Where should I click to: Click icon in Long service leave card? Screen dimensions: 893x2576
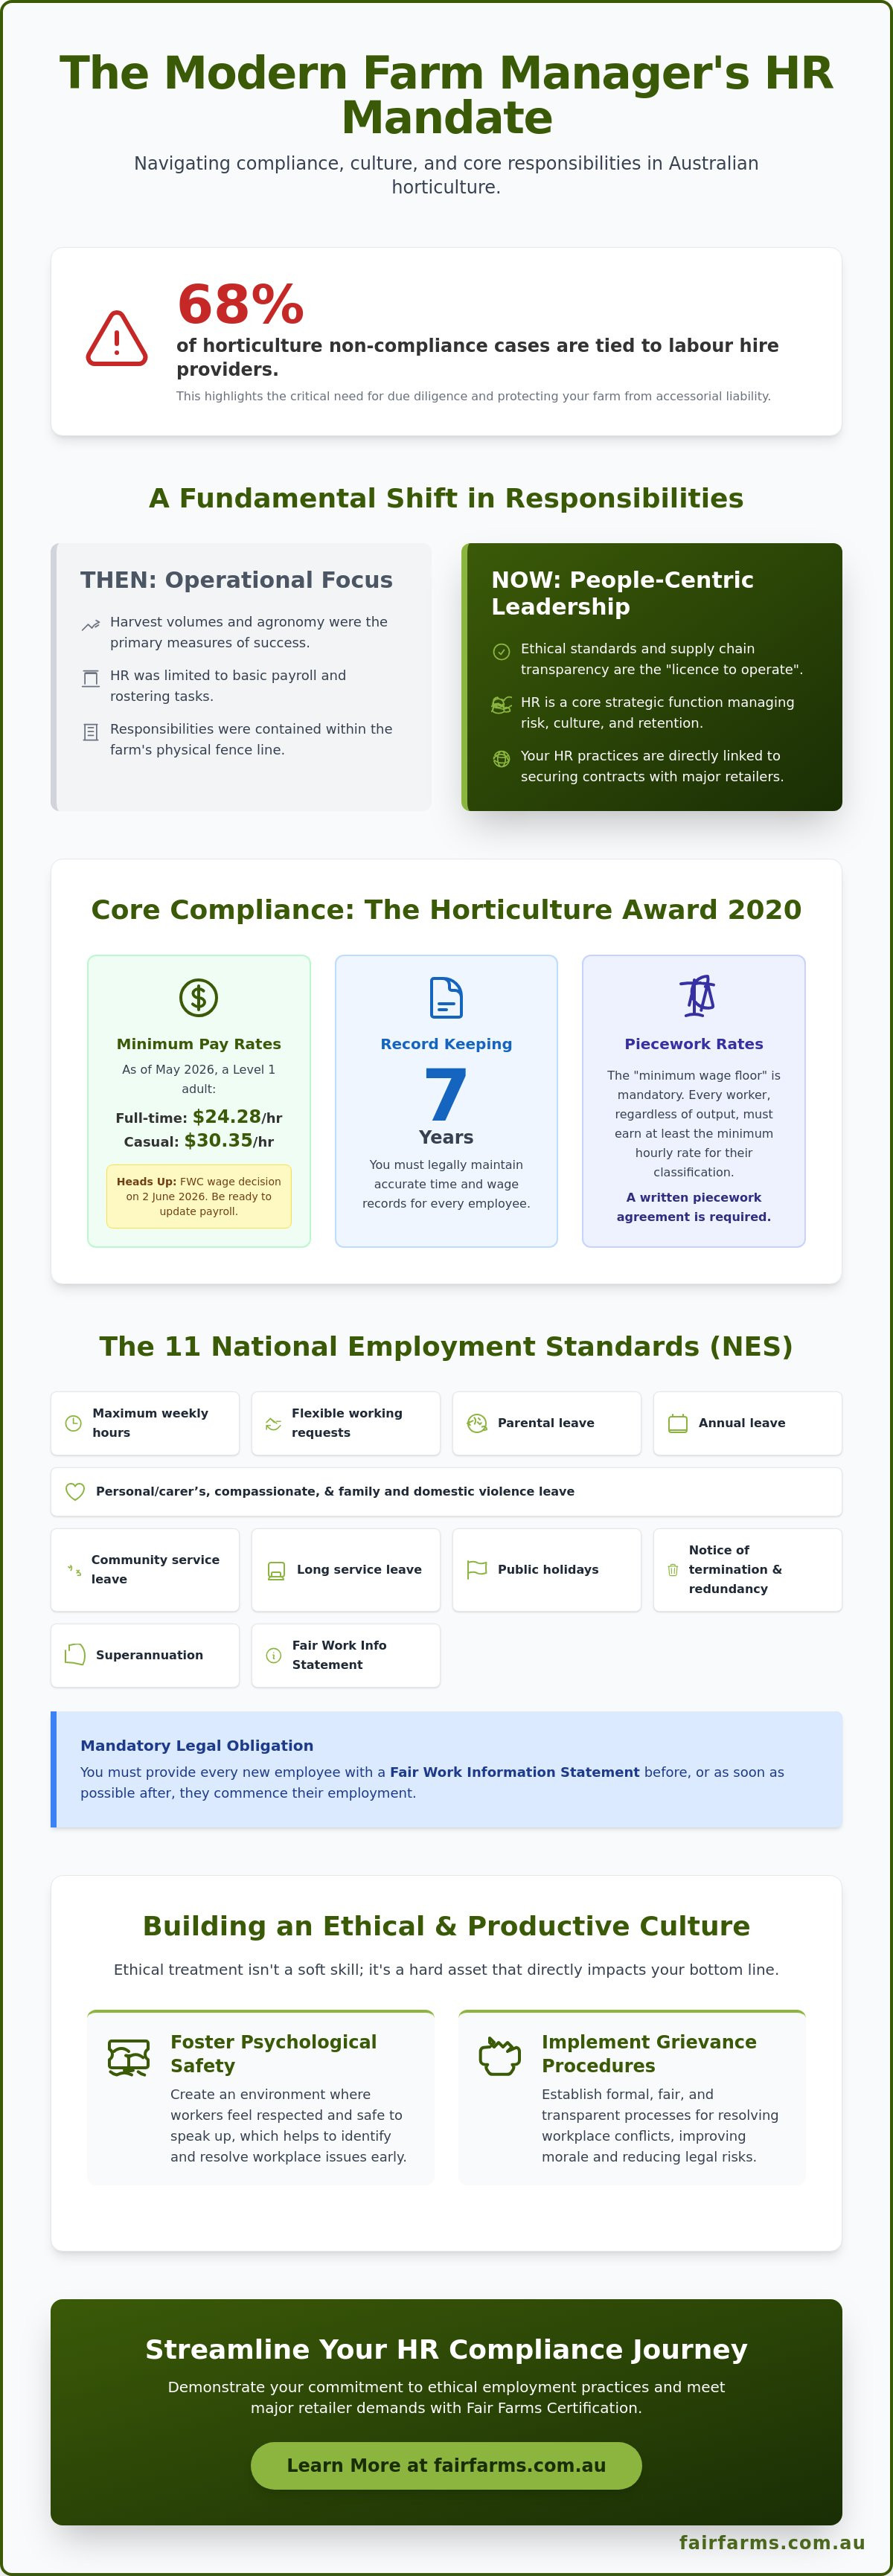click(276, 1570)
